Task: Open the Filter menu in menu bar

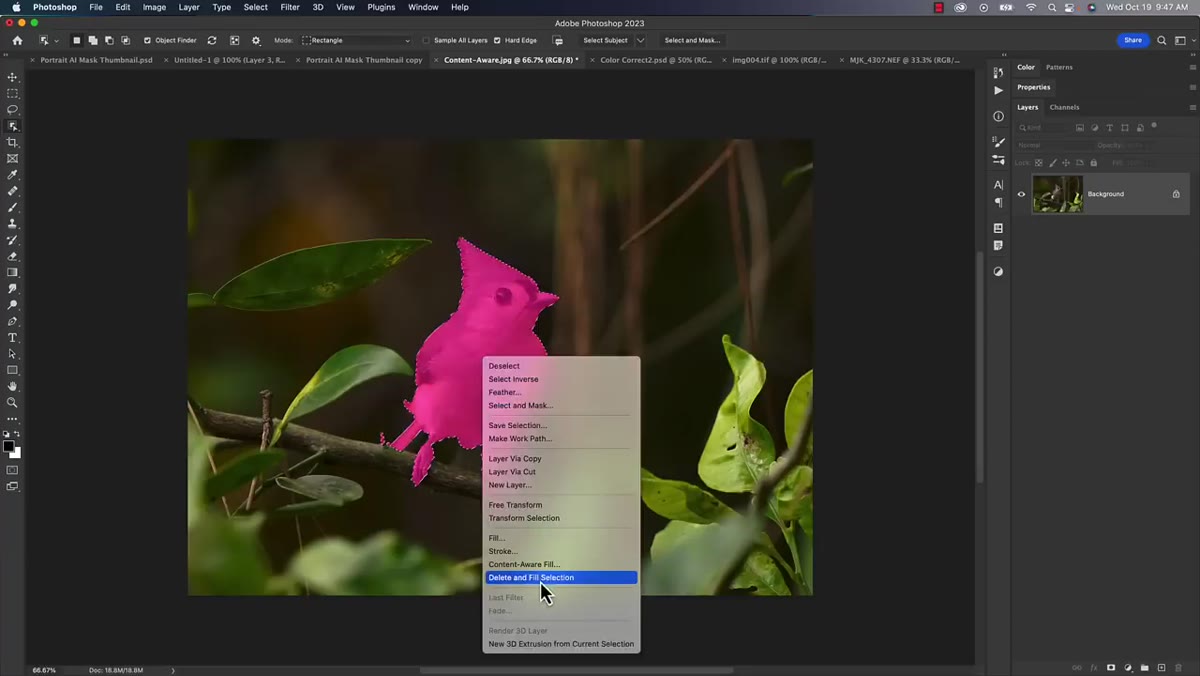Action: tap(290, 7)
